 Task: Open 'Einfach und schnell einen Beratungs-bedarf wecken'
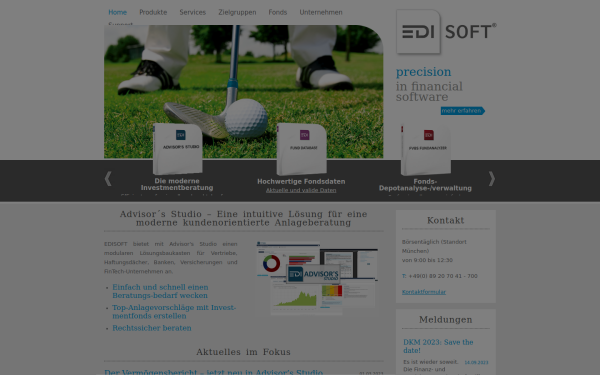[x=160, y=291]
